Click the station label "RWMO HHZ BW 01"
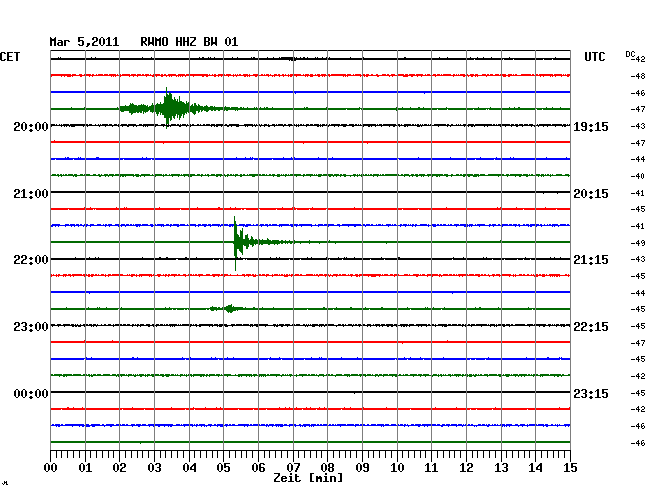 189,42
